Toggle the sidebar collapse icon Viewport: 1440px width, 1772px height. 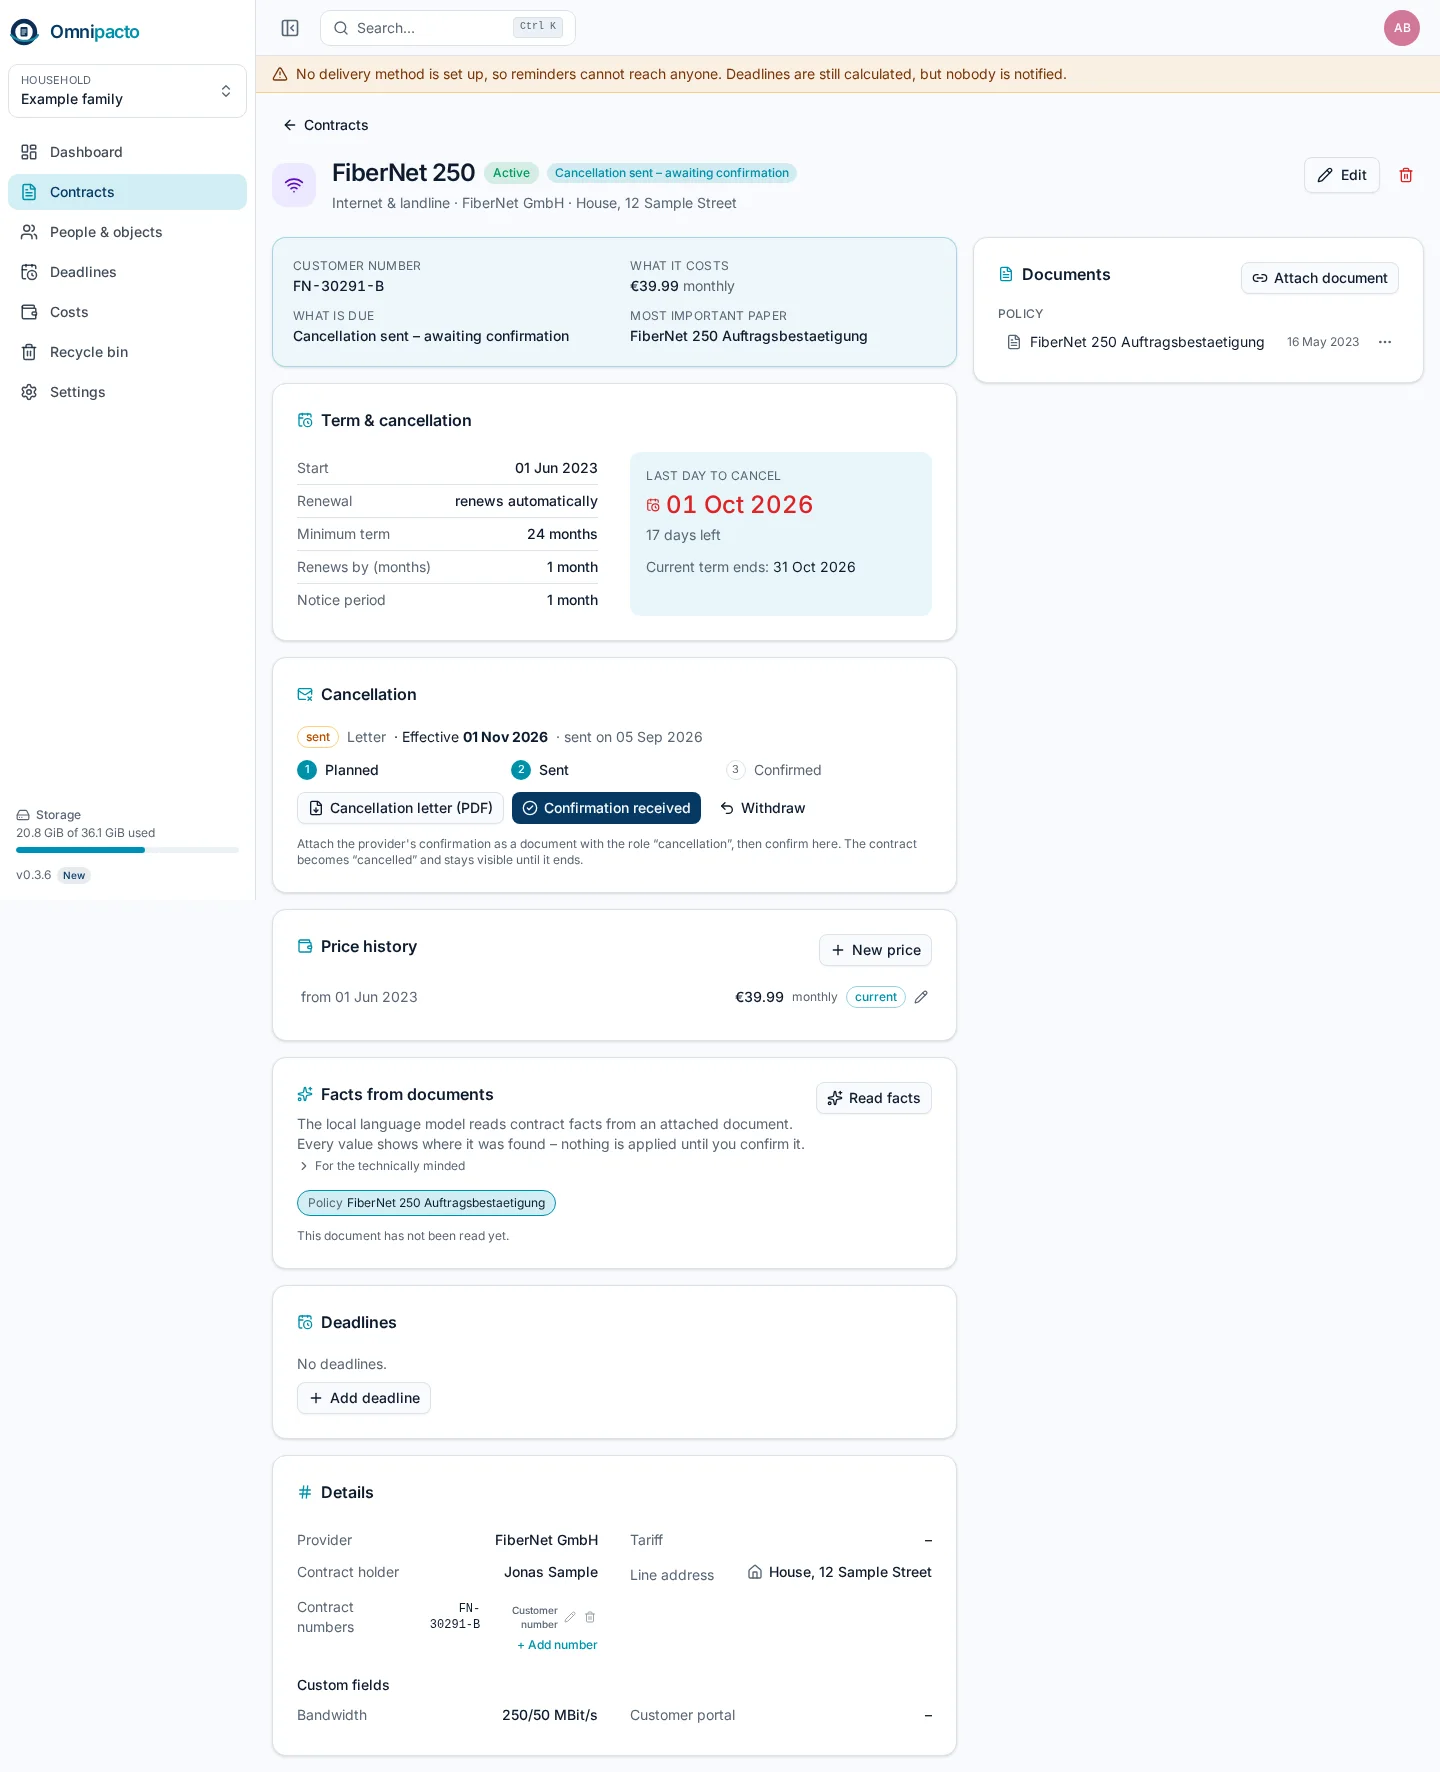point(290,28)
